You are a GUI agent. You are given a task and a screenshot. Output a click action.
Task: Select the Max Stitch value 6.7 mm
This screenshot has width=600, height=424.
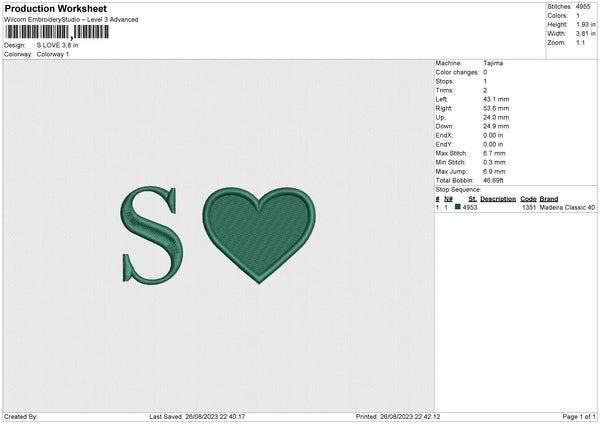[x=494, y=153]
